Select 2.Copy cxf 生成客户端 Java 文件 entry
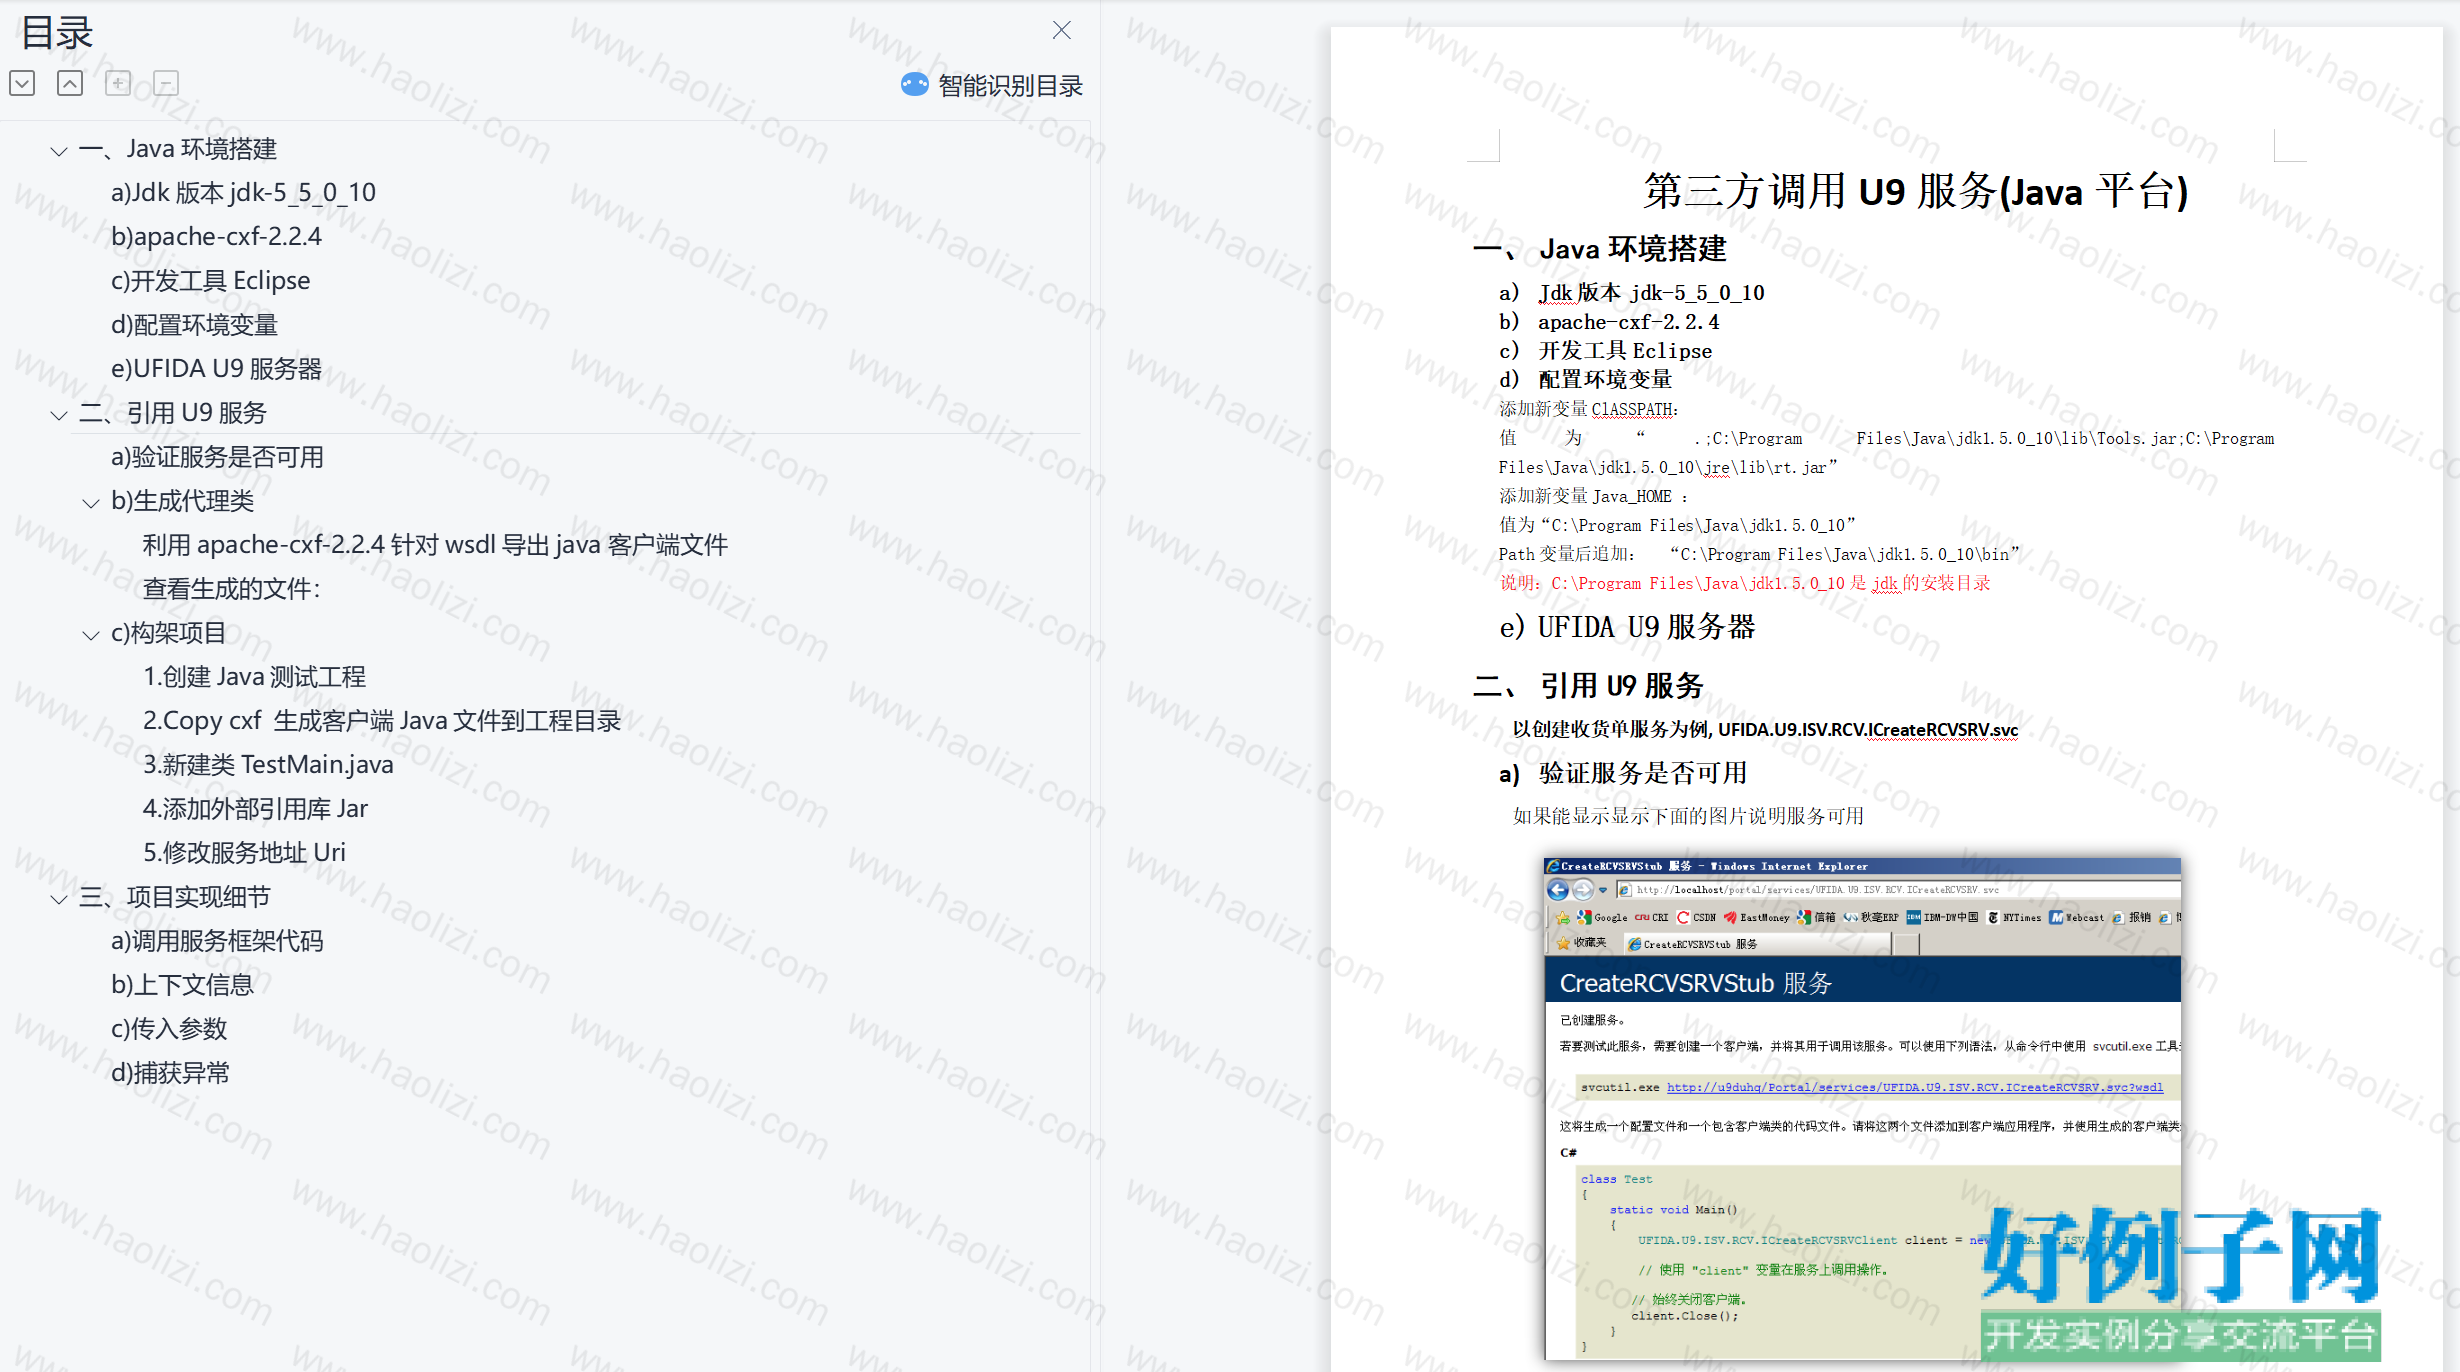Screen dimensions: 2460x1372 [x=382, y=721]
